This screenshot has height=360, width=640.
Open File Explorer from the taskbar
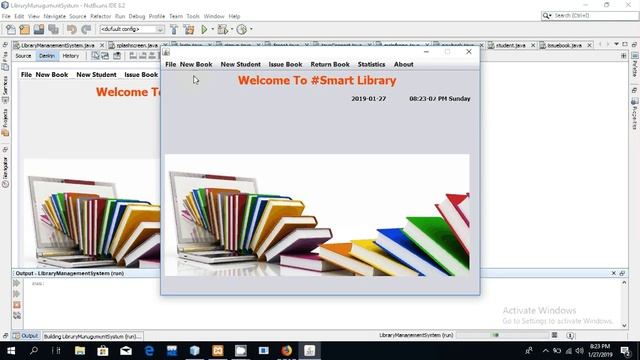coord(80,351)
